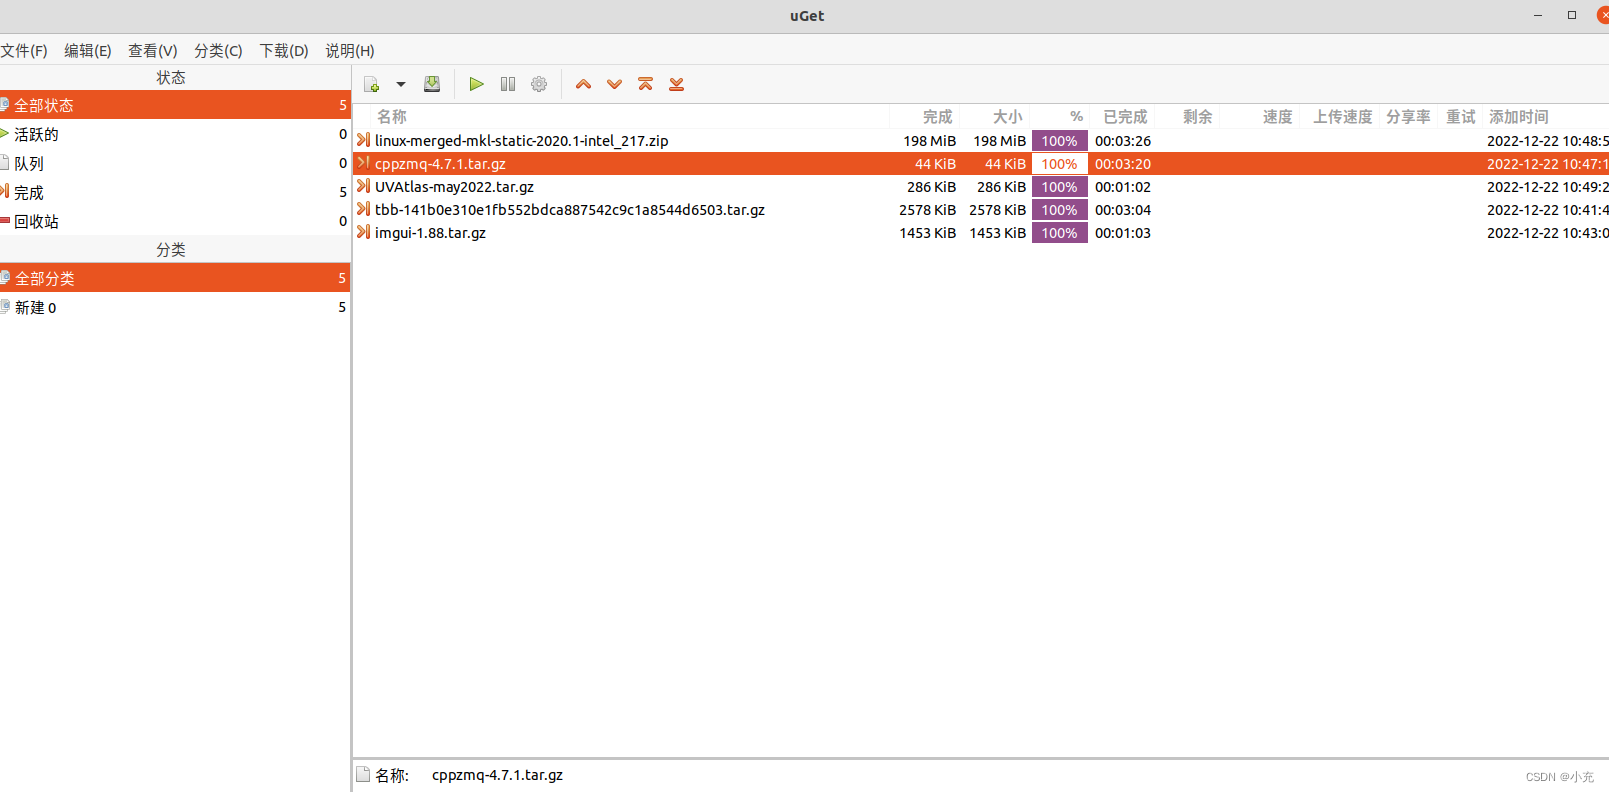
Task: Sort by the 完成 column header
Action: coord(925,117)
